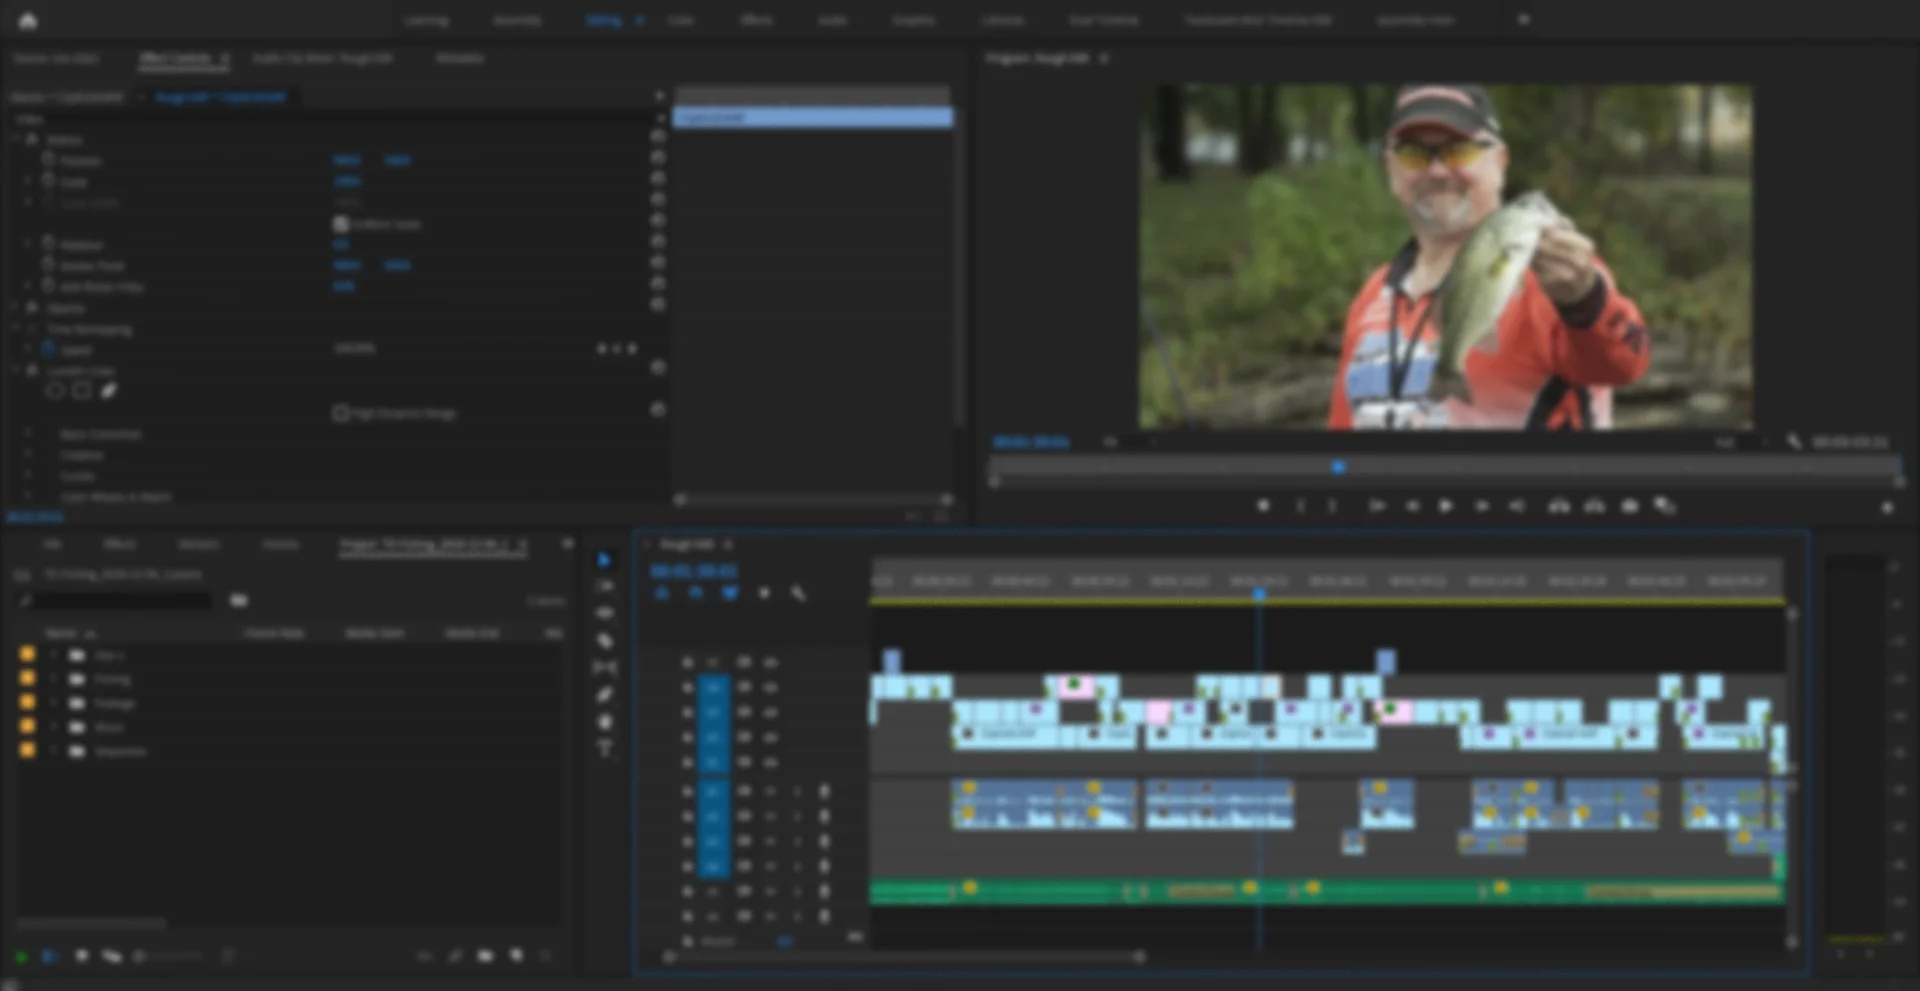Play the sequence in the Program monitor
Image resolution: width=1920 pixels, height=991 pixels.
tap(1445, 506)
